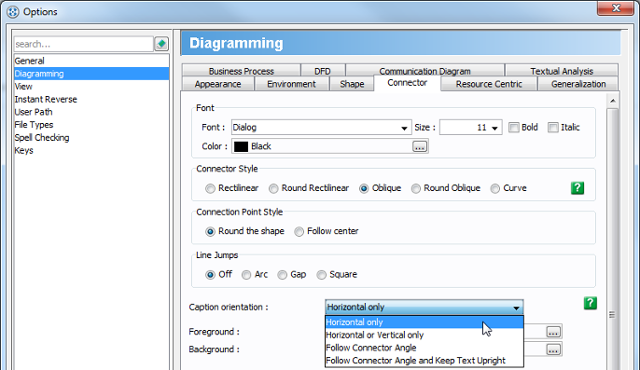Switch to Appearance tab

[x=218, y=84]
